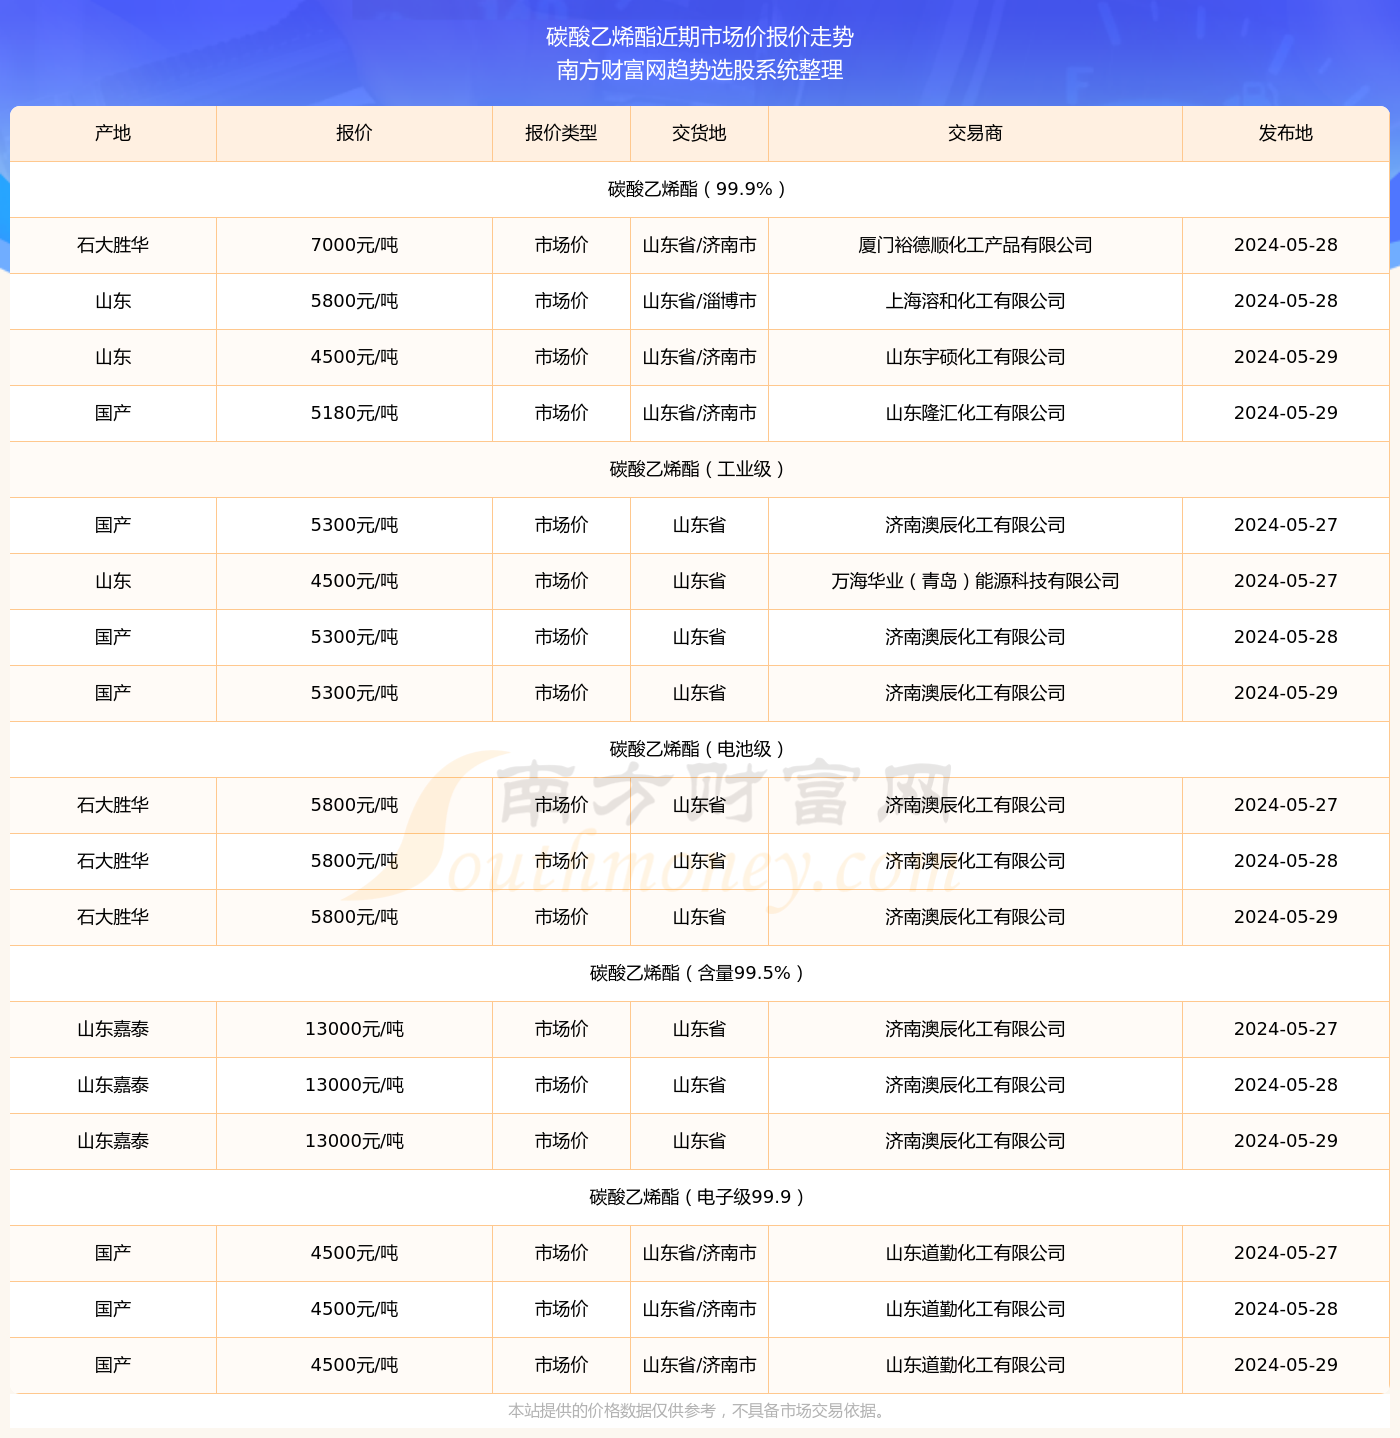Click the 13000元/吨 price dated 2024-05-27
Screen dimensions: 1400x1438
[354, 1029]
